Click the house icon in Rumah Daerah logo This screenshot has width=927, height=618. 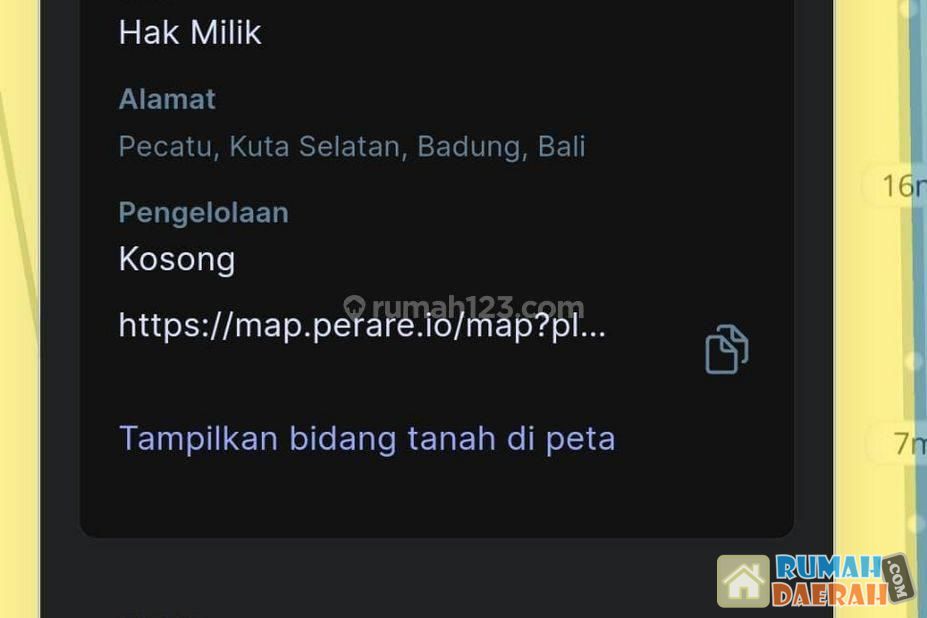click(743, 581)
